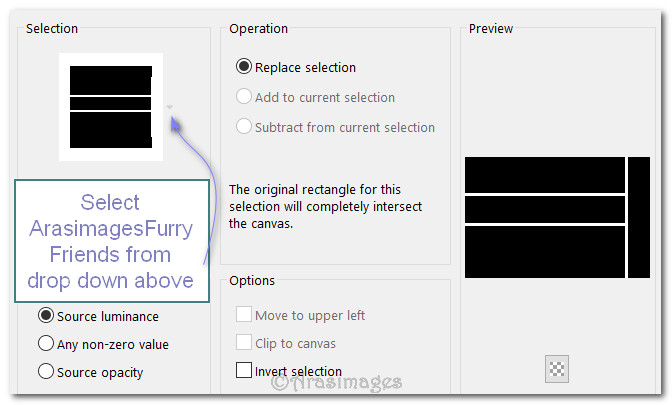Screen dimensions: 672x405
Task: Tick the Clip to canvas checkbox
Action: (x=244, y=343)
